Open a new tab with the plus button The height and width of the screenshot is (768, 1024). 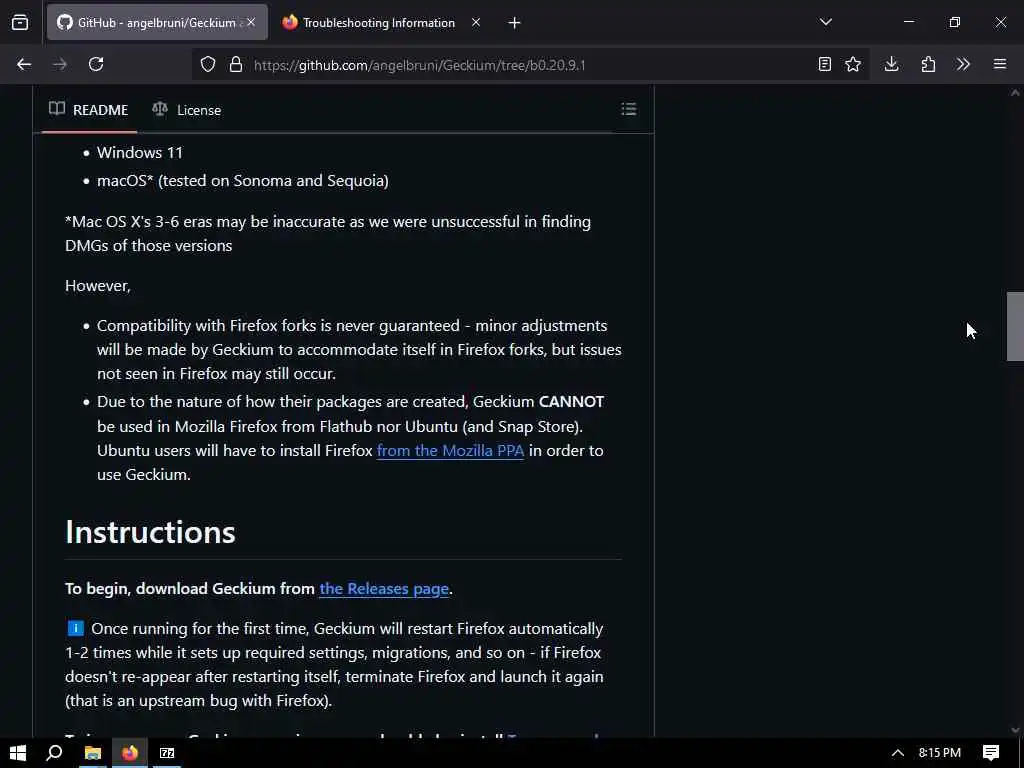pyautogui.click(x=514, y=23)
